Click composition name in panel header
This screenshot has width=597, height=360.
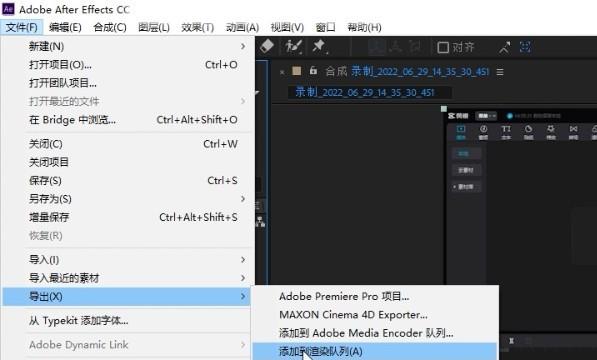(x=420, y=71)
